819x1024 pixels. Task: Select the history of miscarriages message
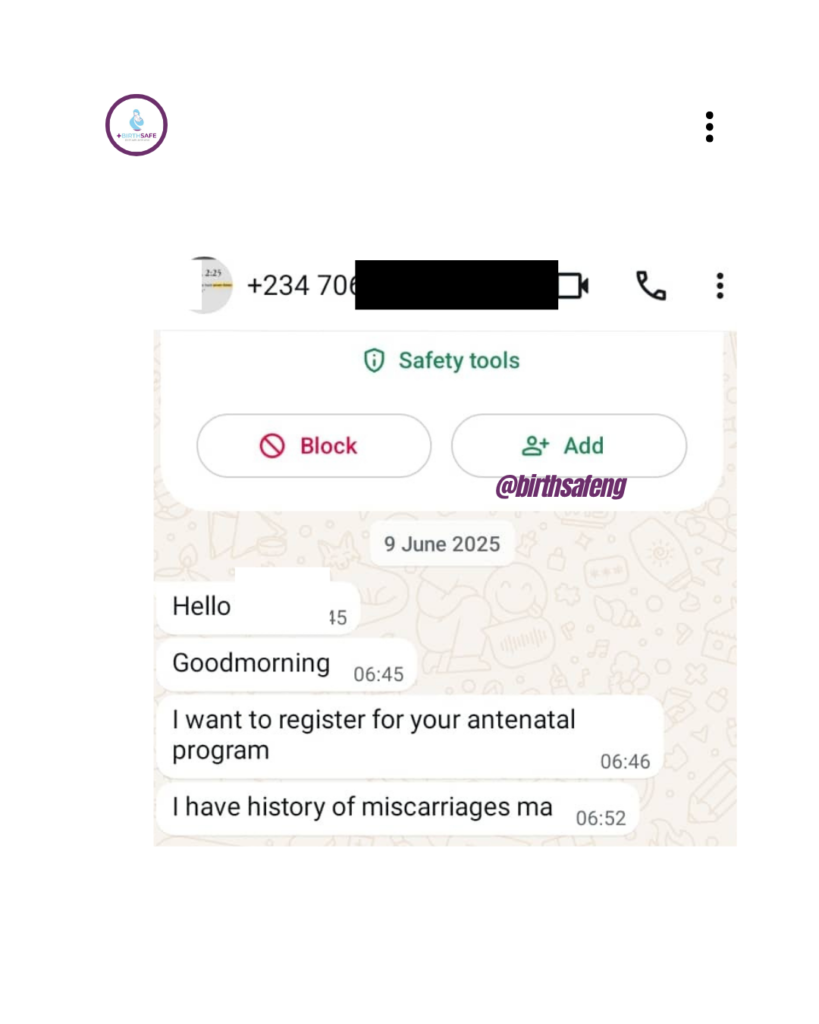(x=398, y=809)
